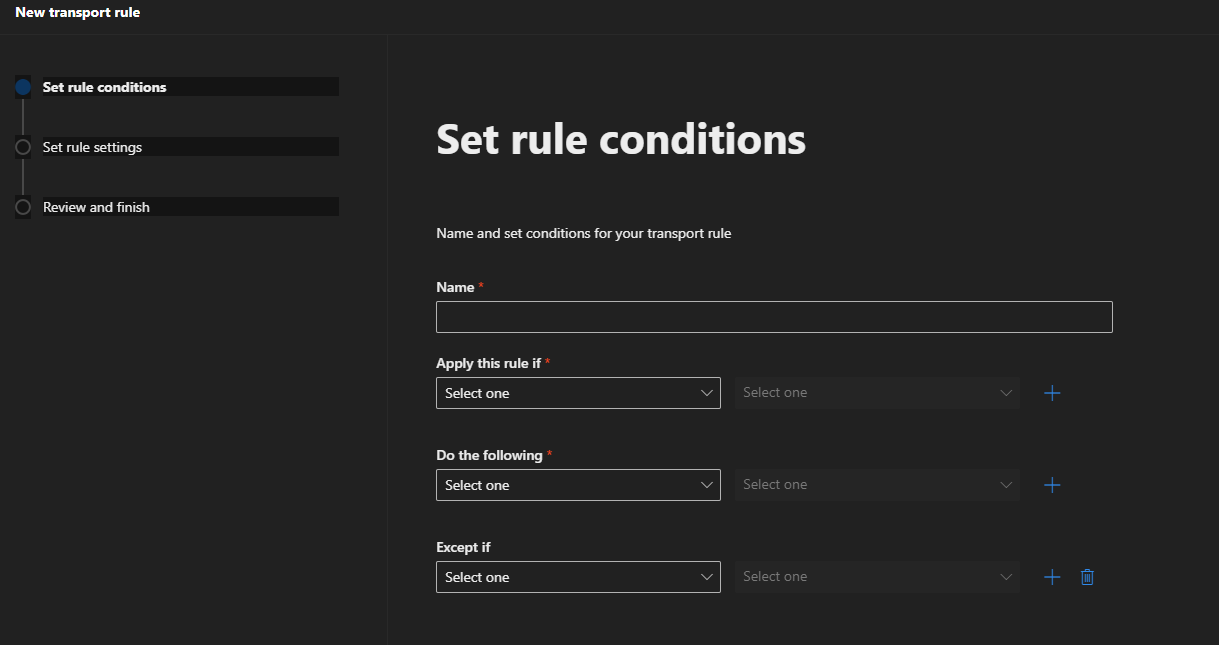
Task: Open the secondary Do the following dropdown
Action: point(878,485)
